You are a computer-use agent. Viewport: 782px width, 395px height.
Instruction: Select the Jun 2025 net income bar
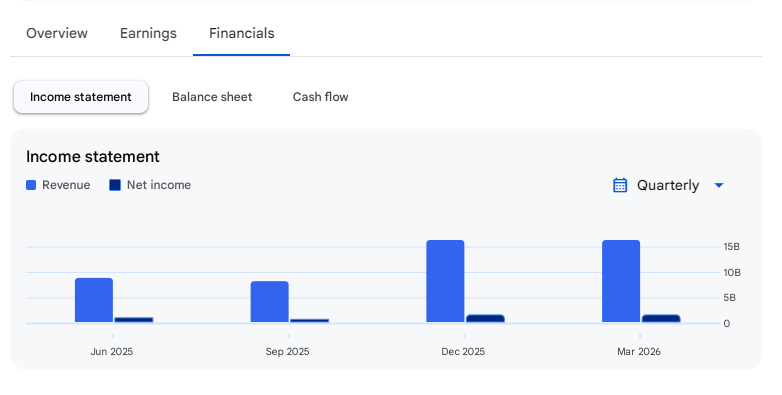click(134, 320)
